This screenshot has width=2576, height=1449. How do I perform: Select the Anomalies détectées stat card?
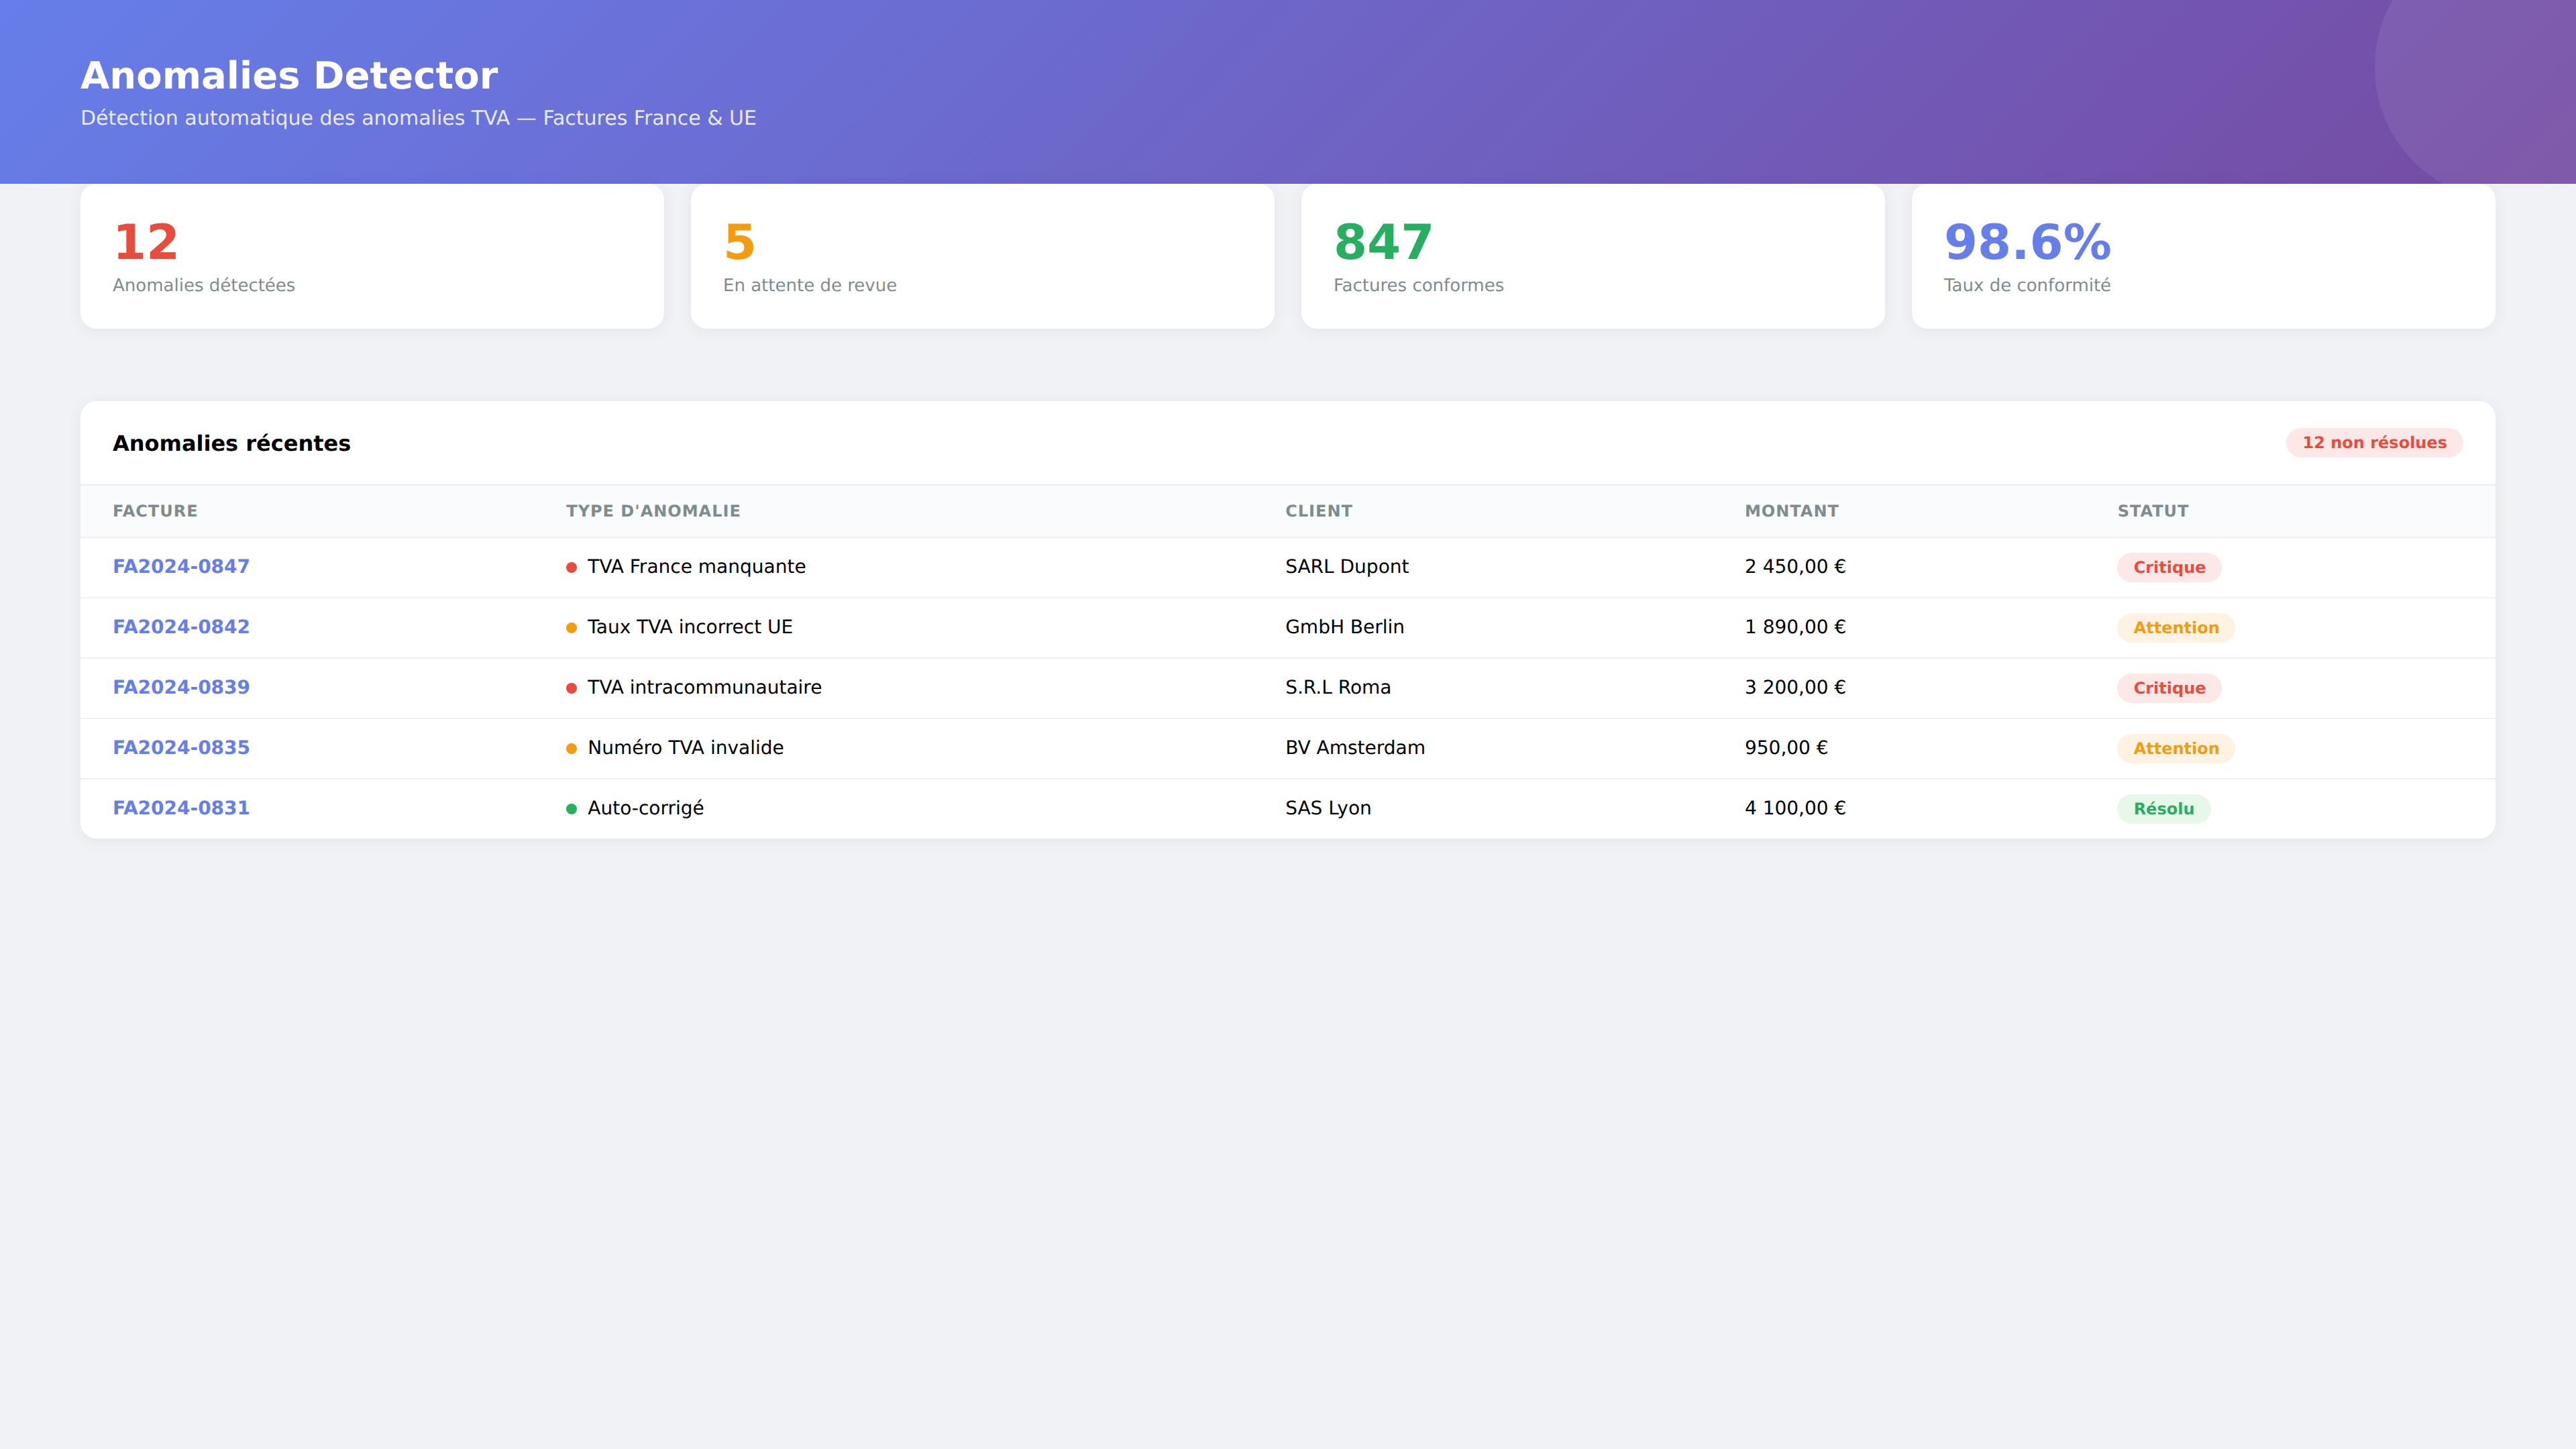[372, 256]
